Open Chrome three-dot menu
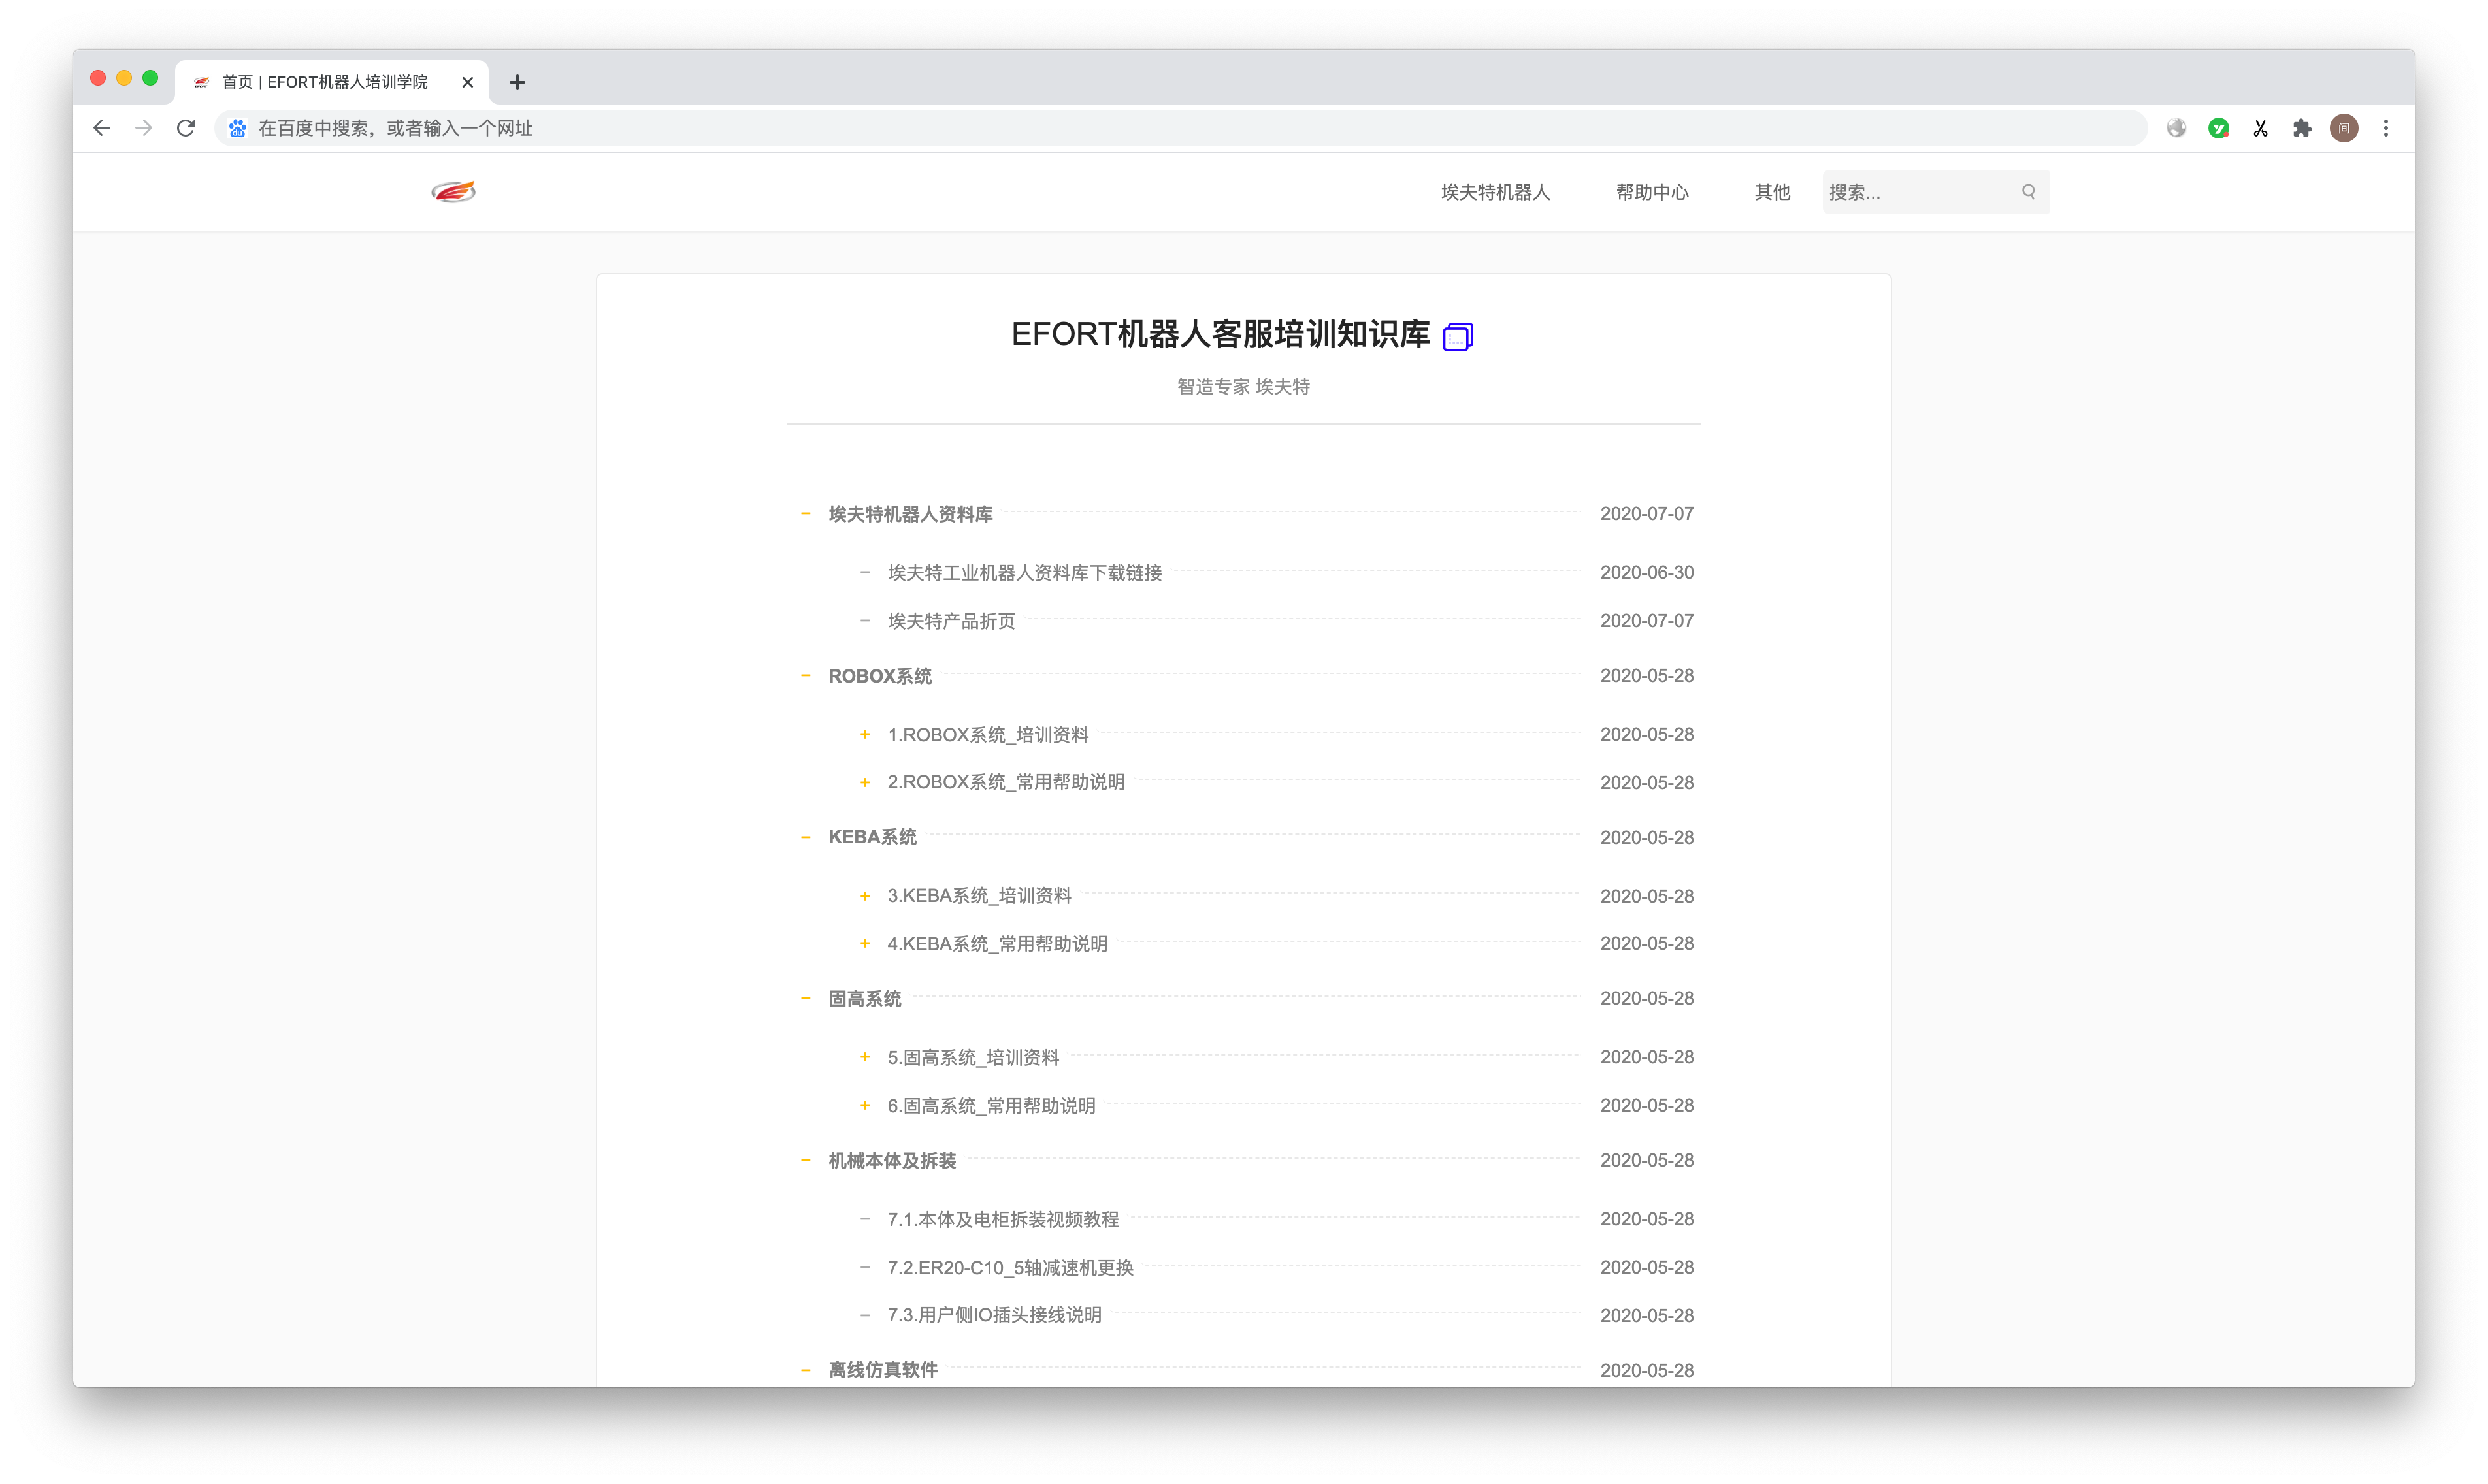The height and width of the screenshot is (1484, 2488). (2386, 128)
